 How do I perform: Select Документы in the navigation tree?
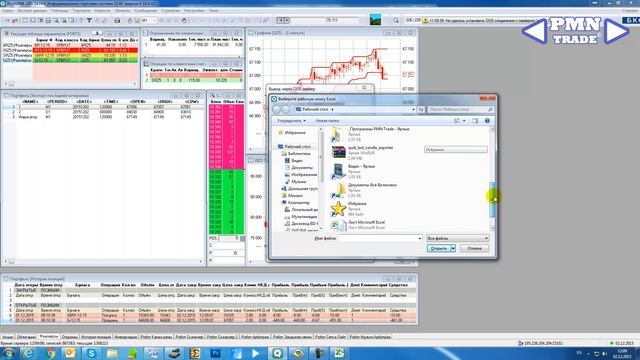coord(302,167)
